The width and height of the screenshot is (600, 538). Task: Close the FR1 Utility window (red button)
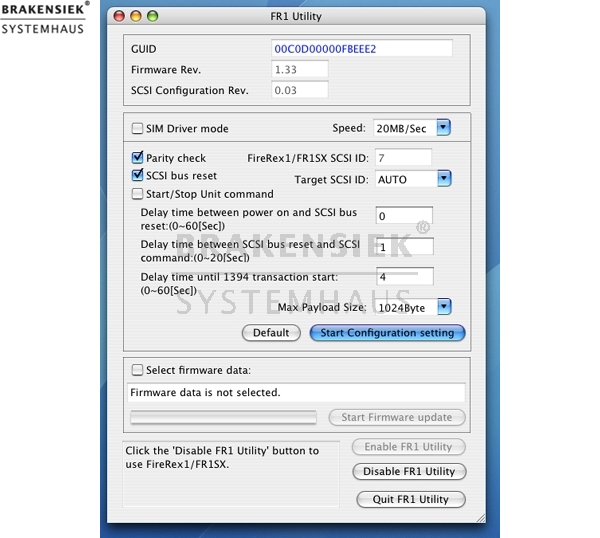(x=119, y=16)
